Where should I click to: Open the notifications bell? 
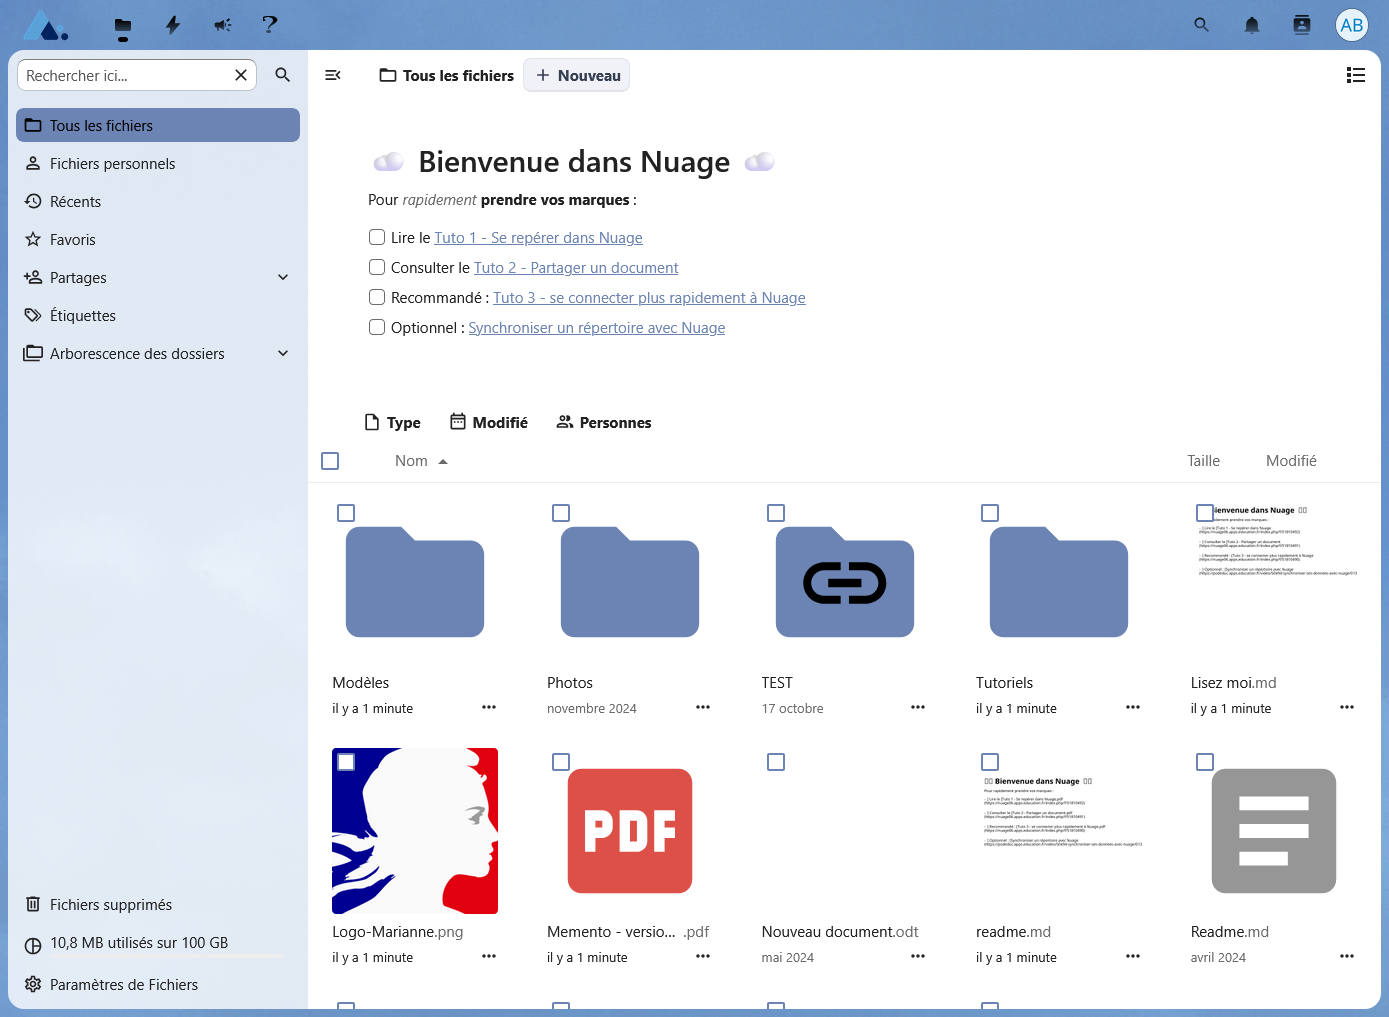(1252, 25)
